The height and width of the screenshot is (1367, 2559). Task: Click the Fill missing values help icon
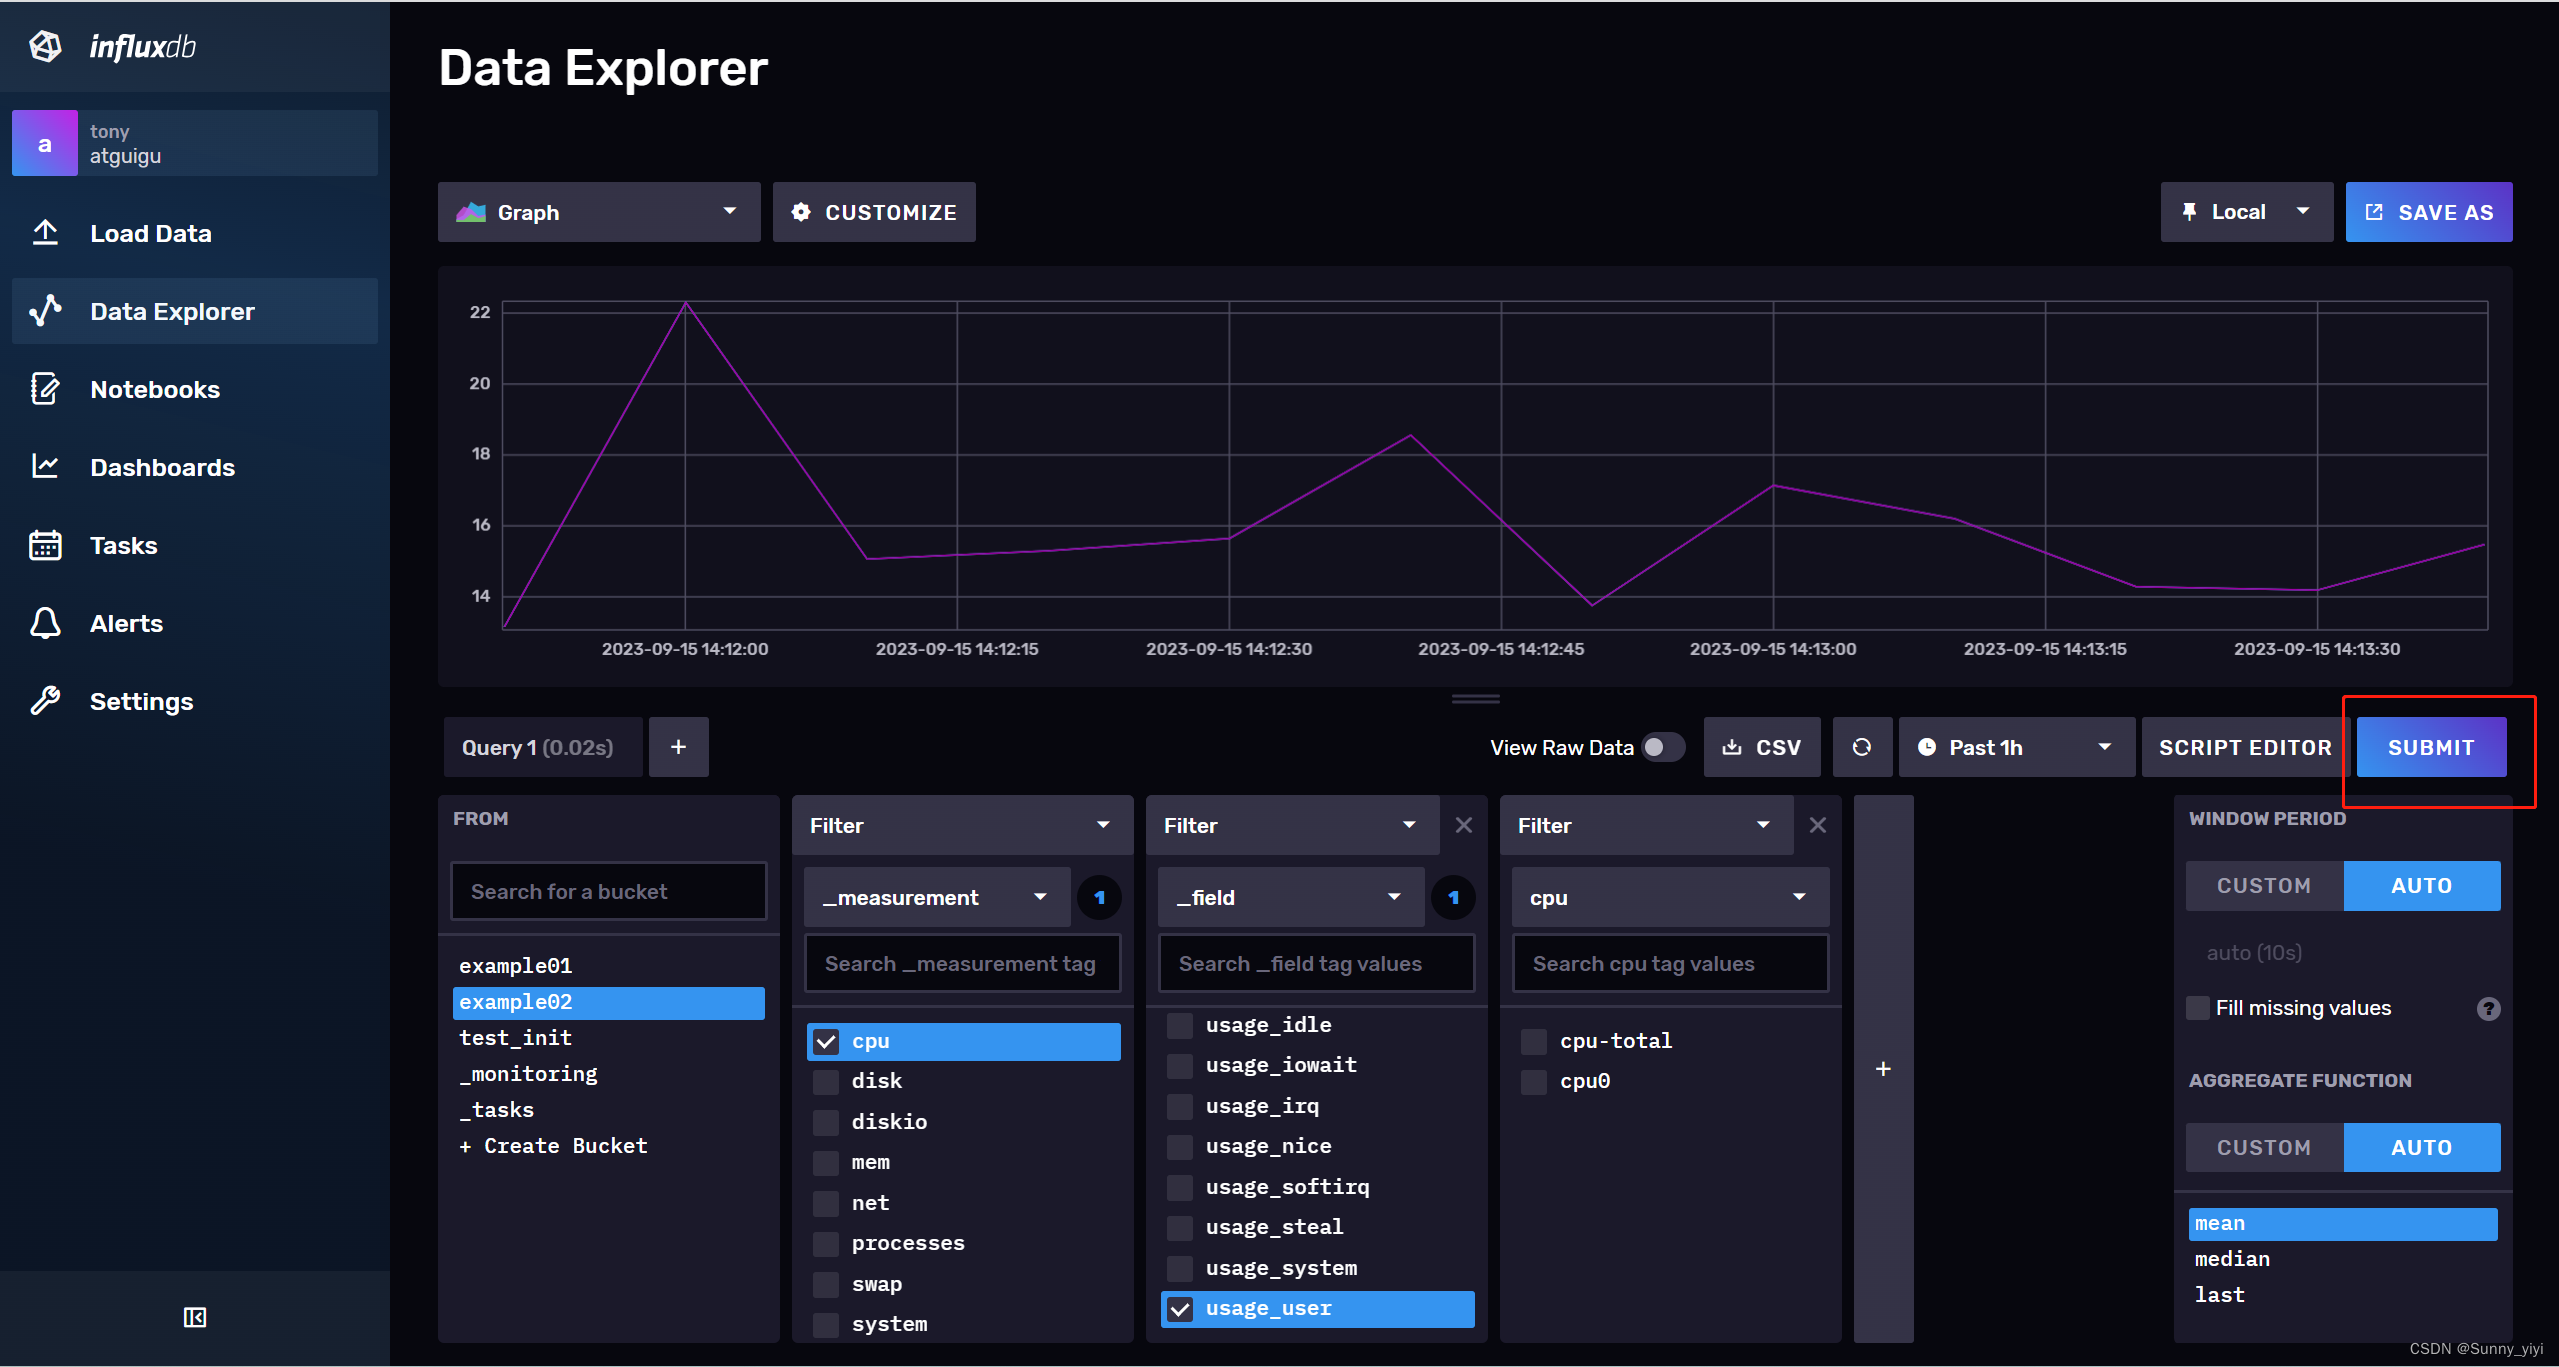pyautogui.click(x=2488, y=1009)
